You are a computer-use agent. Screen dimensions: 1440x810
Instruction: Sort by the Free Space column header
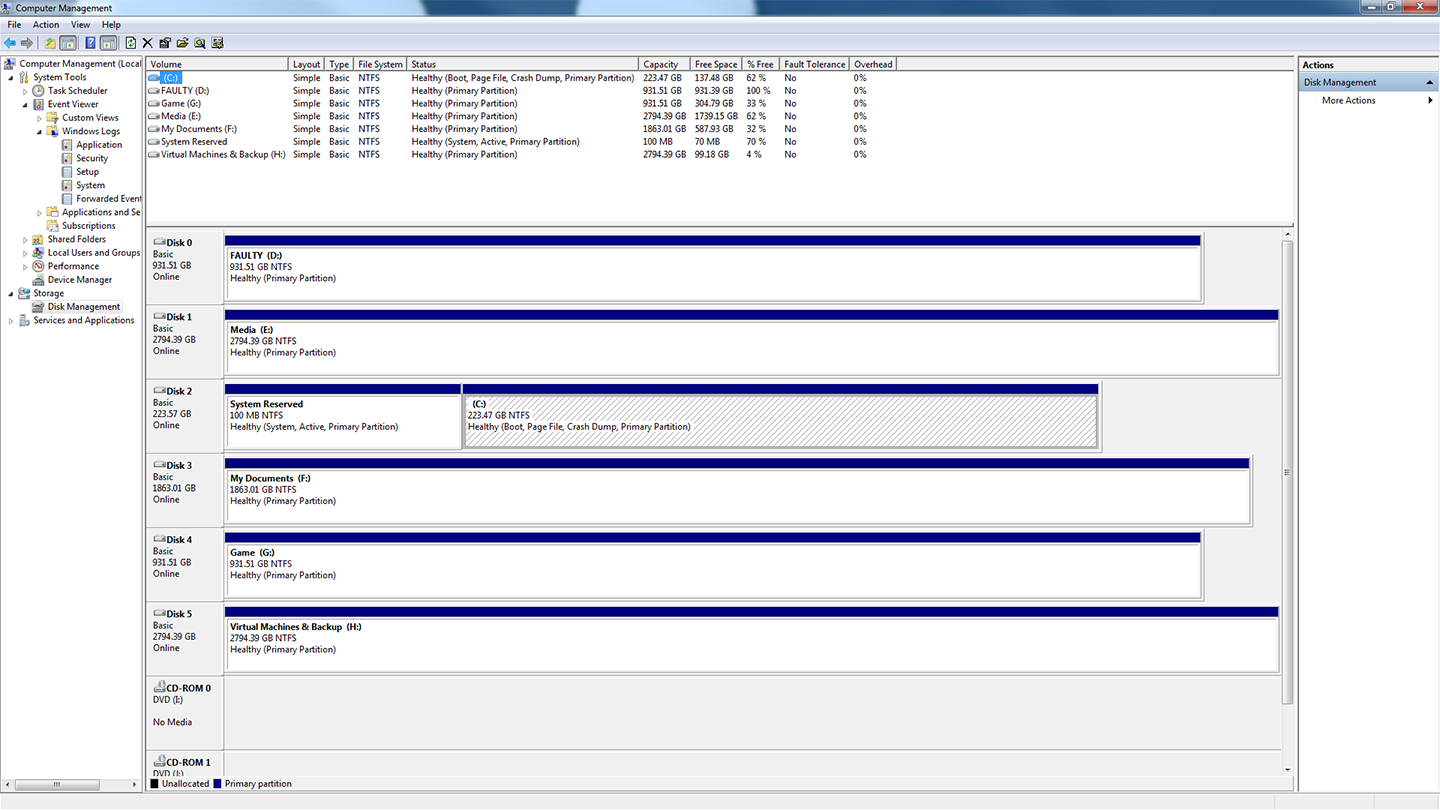[x=716, y=64]
